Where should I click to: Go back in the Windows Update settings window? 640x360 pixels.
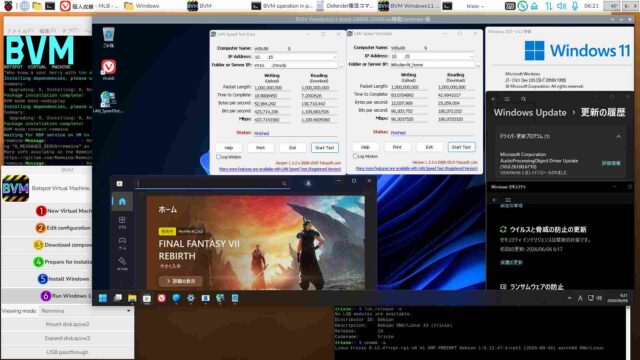[493, 99]
